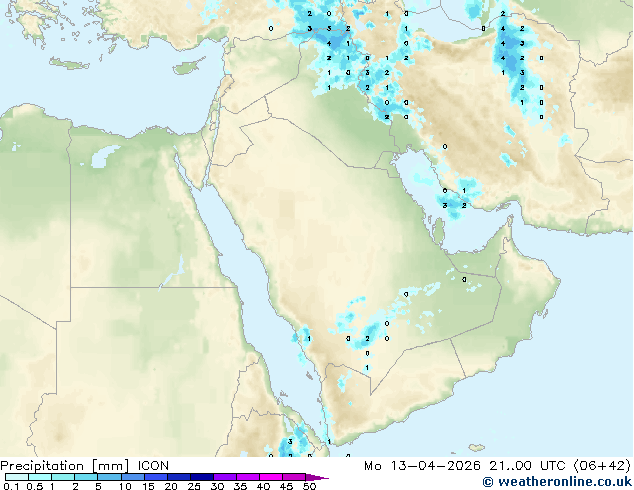Click the 0.5–1 mm legend color swatch
This screenshot has width=634, height=490.
point(40,477)
